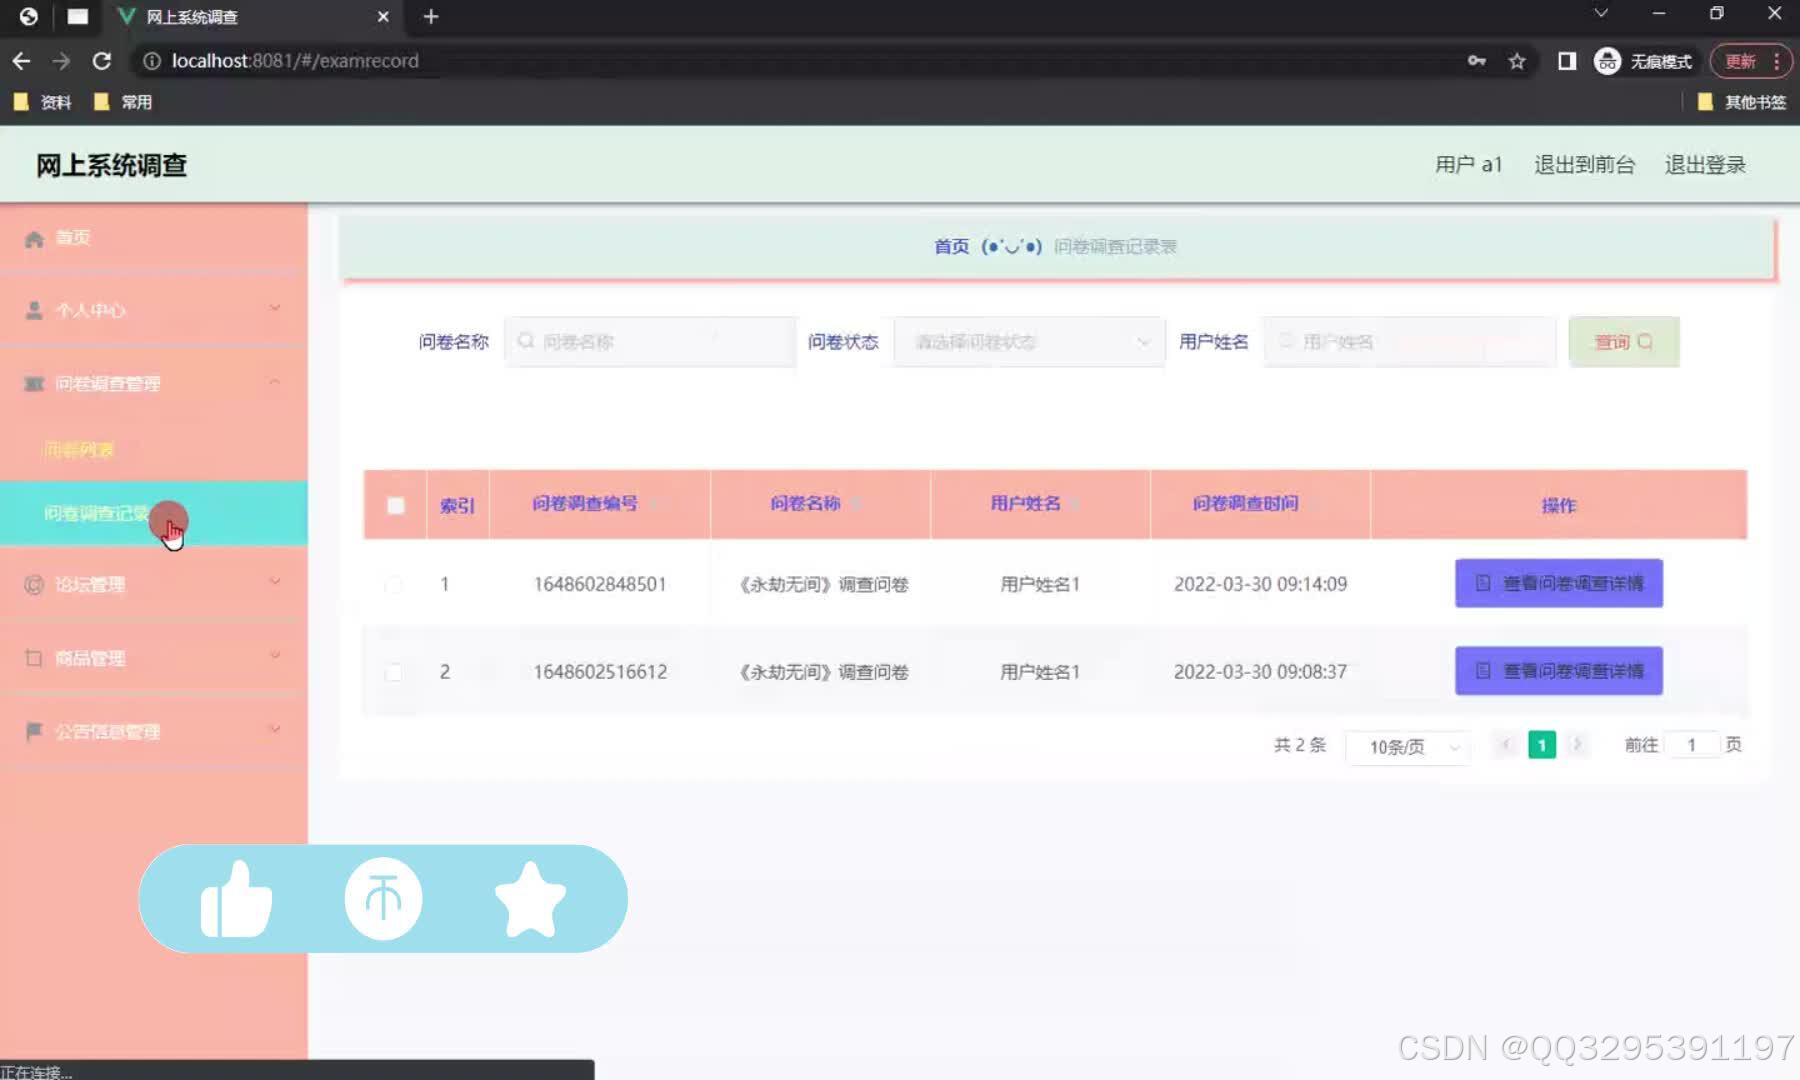Collapse the 问卷调查管理 sidebar menu
This screenshot has width=1800, height=1080.
click(275, 382)
